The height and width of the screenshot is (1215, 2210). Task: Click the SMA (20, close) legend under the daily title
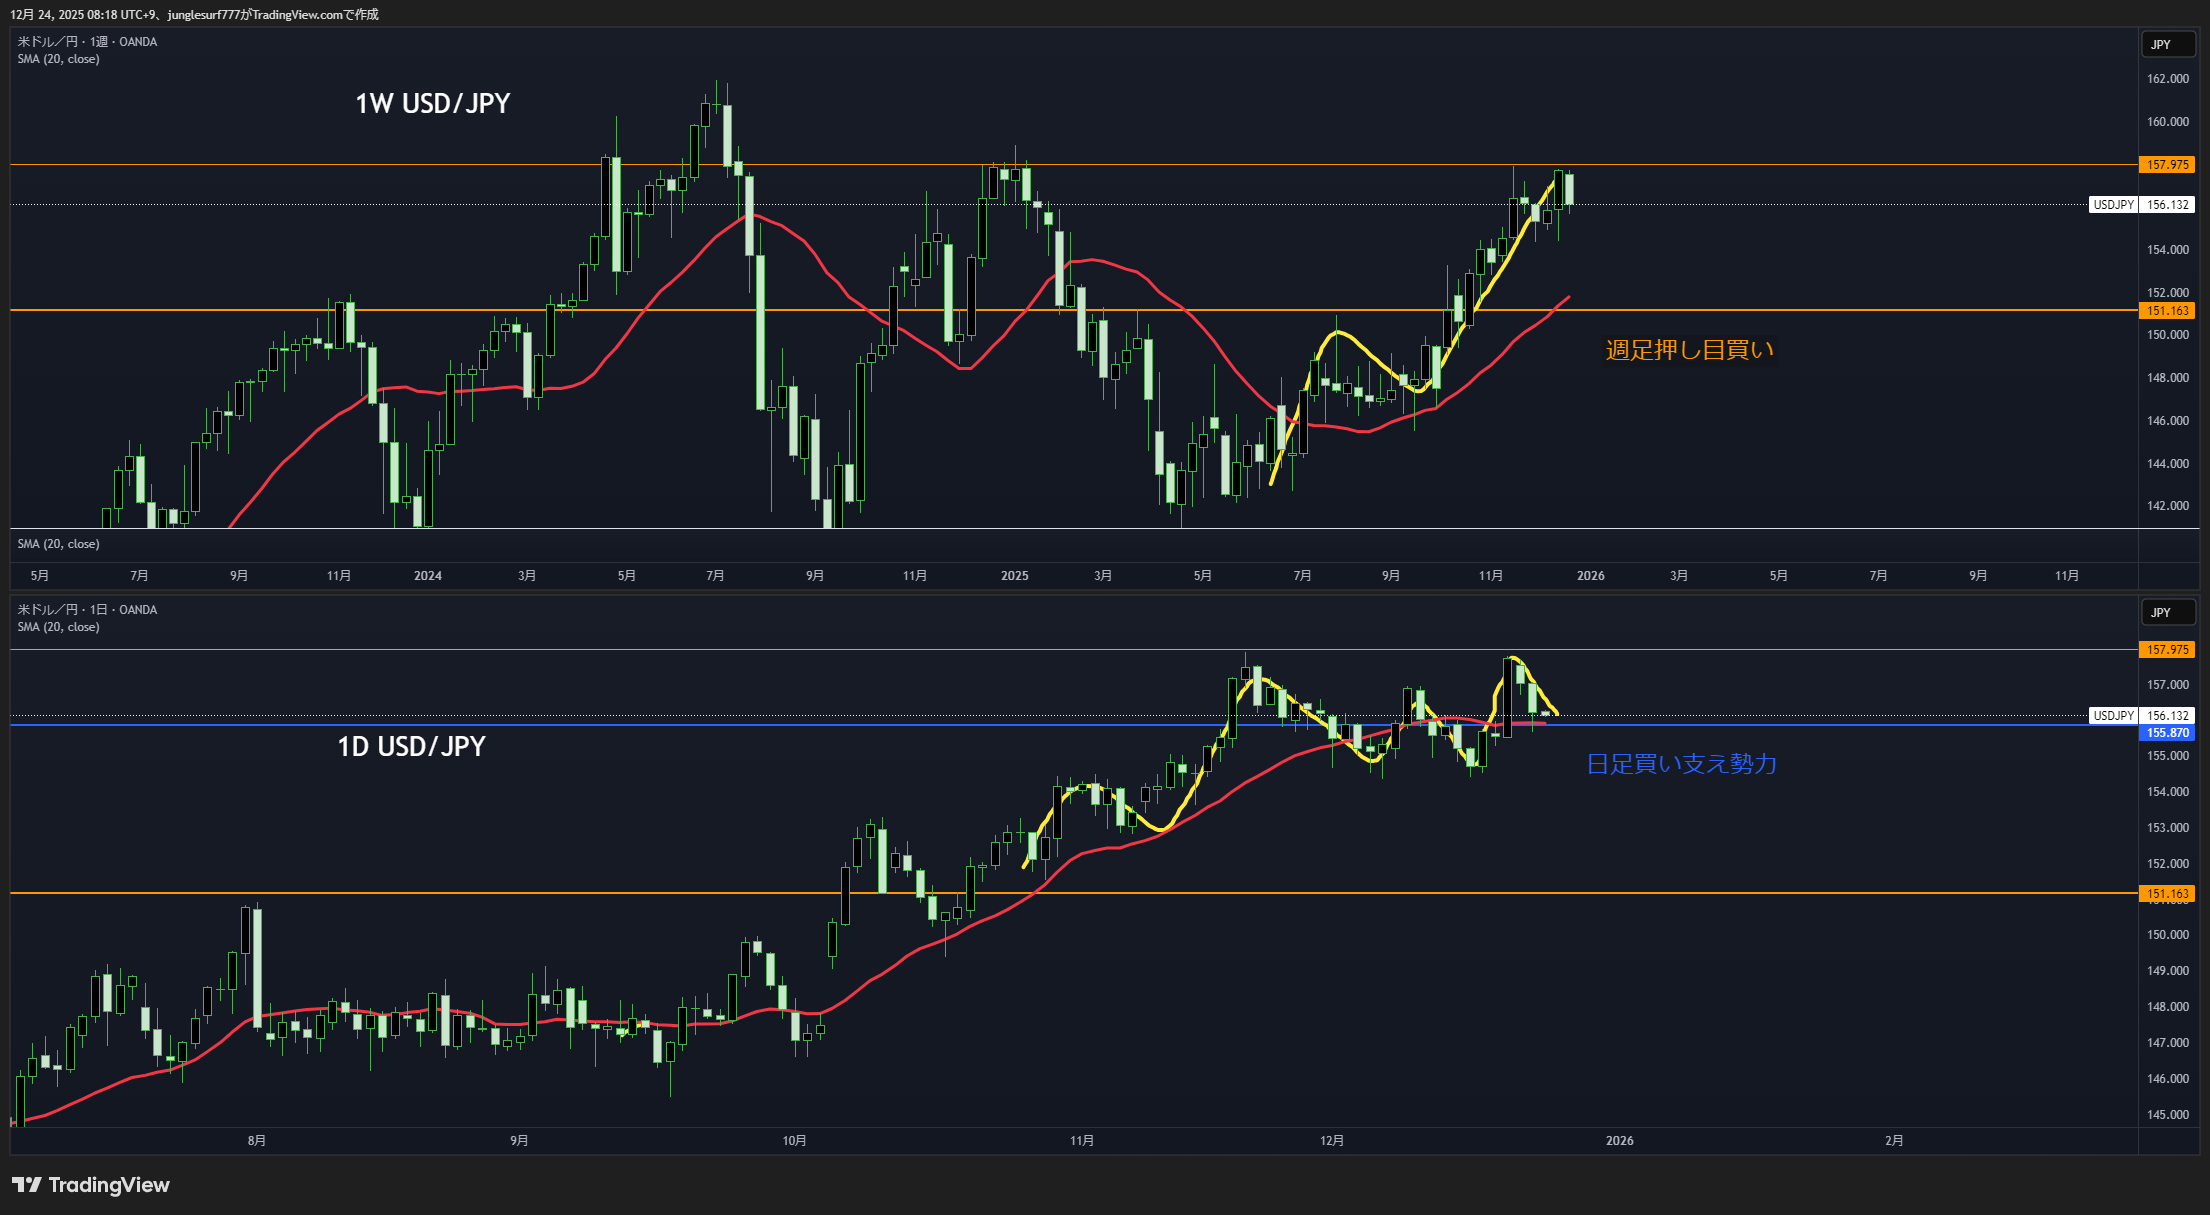pos(58,627)
